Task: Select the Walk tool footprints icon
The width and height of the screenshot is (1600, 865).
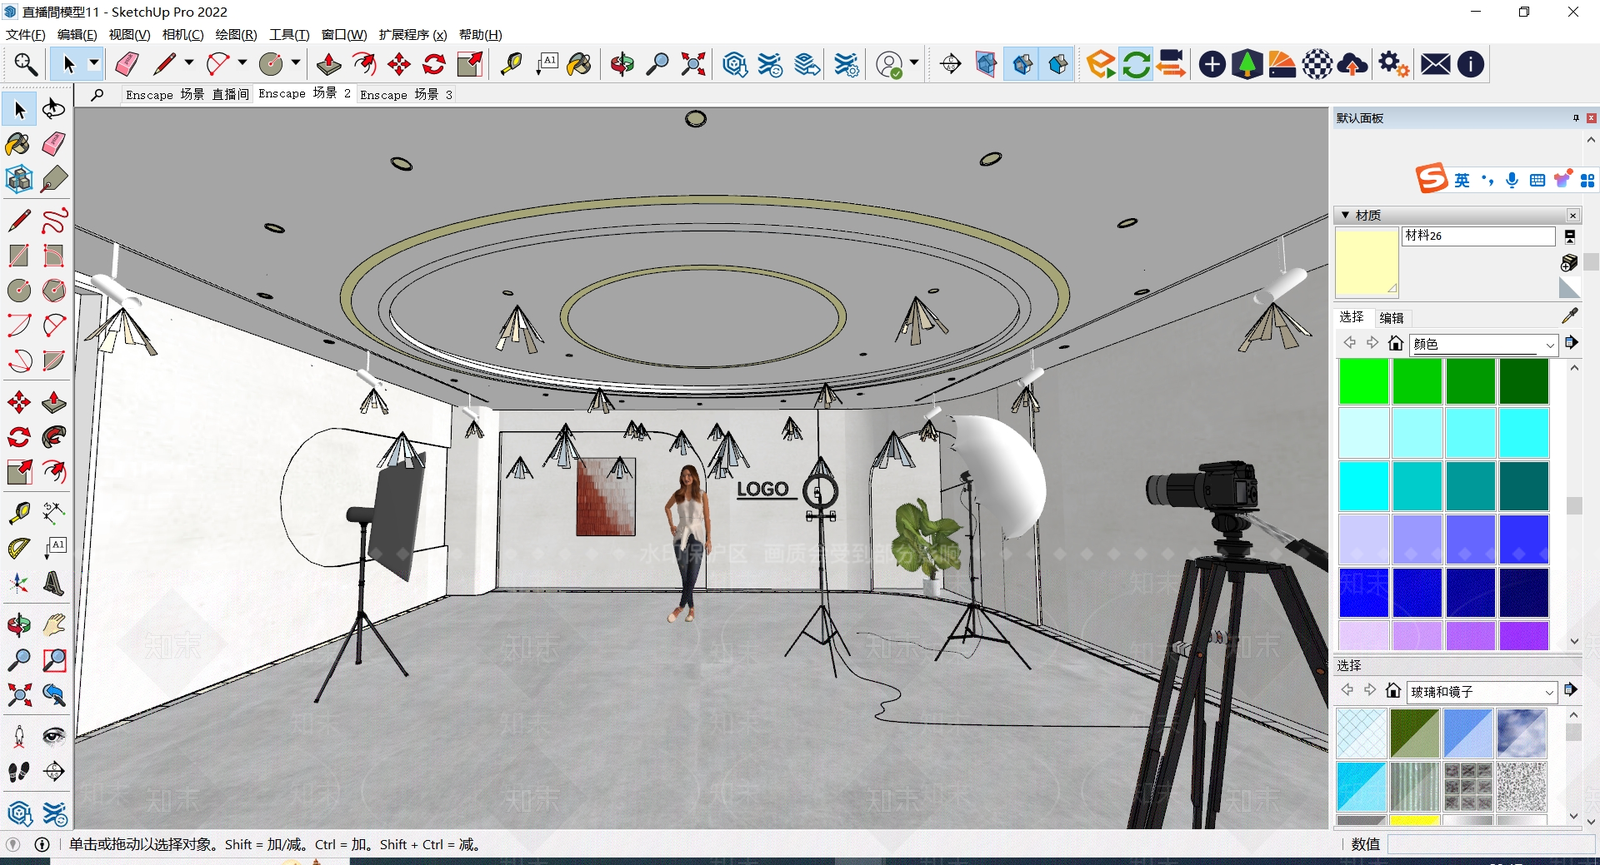Action: pyautogui.click(x=19, y=771)
